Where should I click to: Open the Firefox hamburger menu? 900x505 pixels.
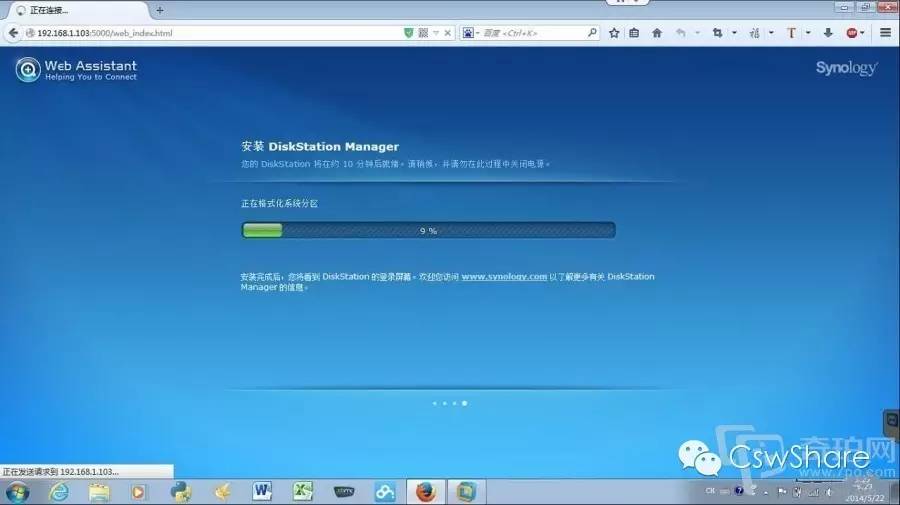point(886,33)
